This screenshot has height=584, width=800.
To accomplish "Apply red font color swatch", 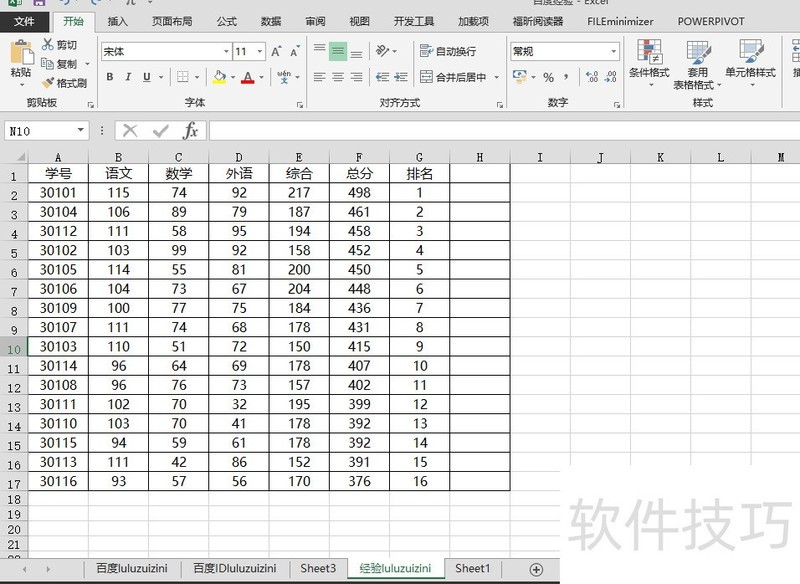I will point(248,77).
